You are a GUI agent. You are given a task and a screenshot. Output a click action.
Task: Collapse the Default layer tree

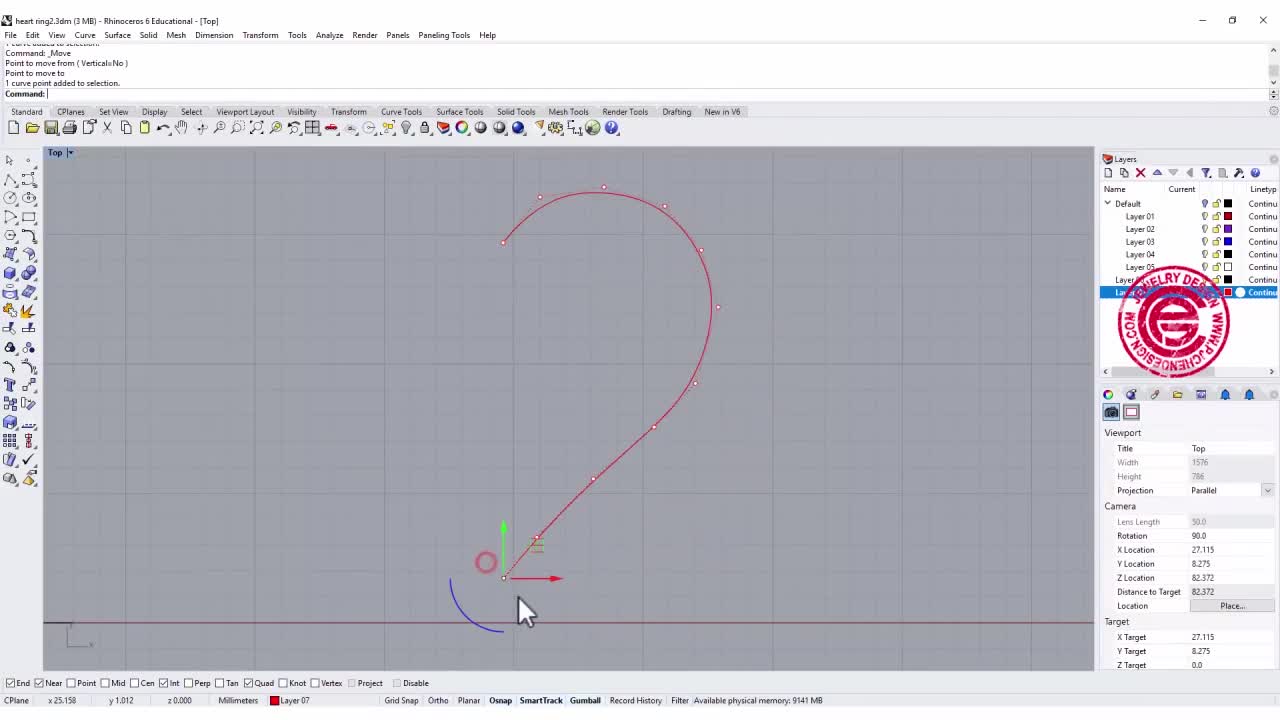click(x=1108, y=204)
